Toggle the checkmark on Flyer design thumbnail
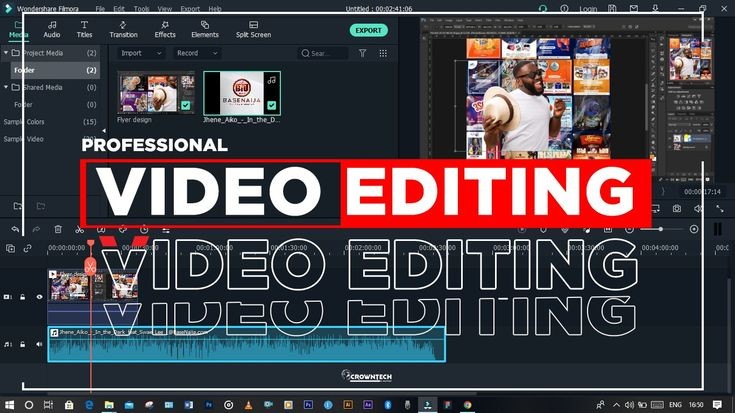Viewport: 735px width, 413px height. [x=186, y=105]
